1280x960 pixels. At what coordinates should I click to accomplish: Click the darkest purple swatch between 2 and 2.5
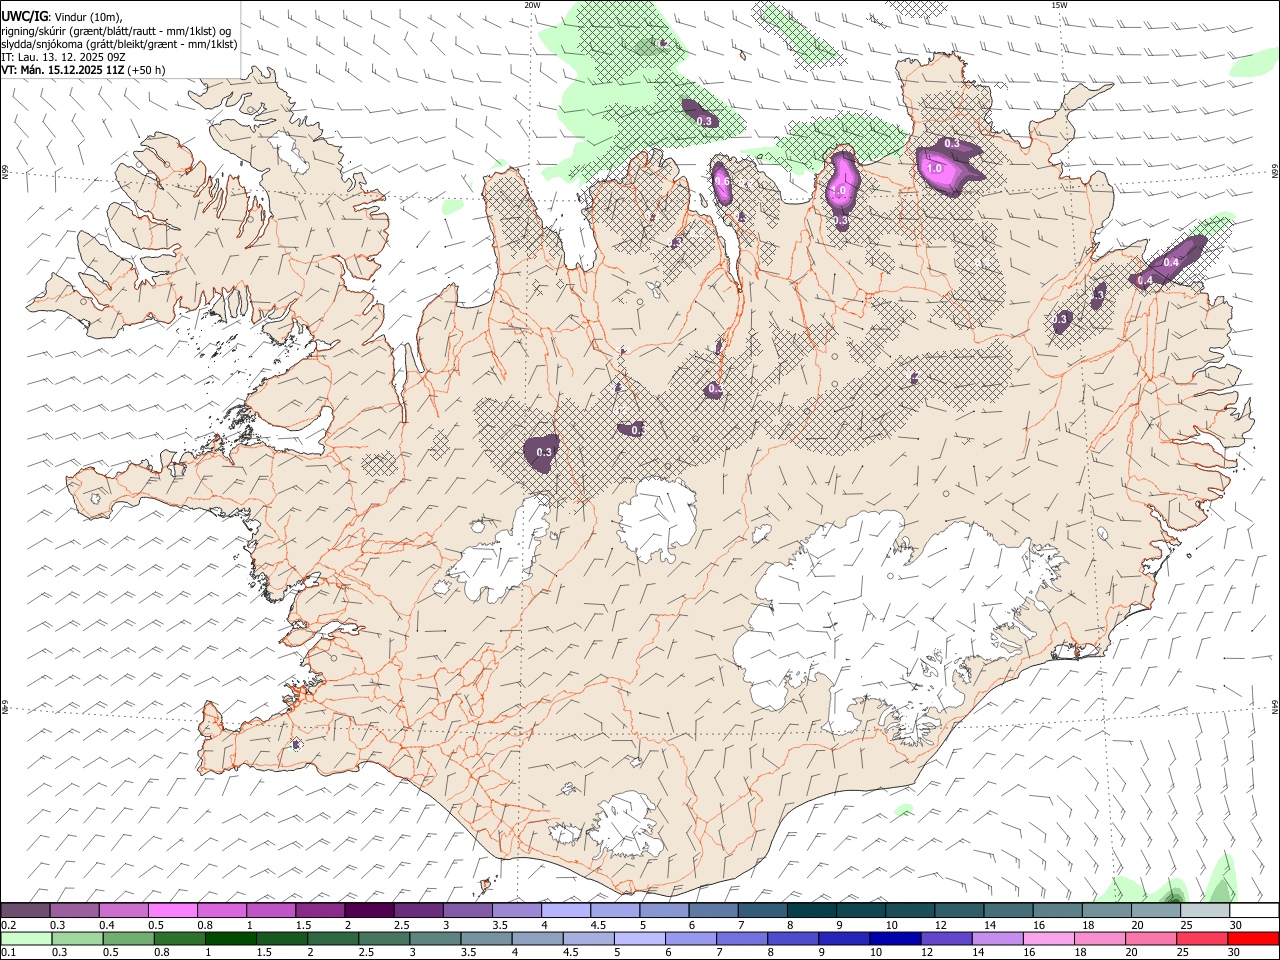(x=369, y=910)
